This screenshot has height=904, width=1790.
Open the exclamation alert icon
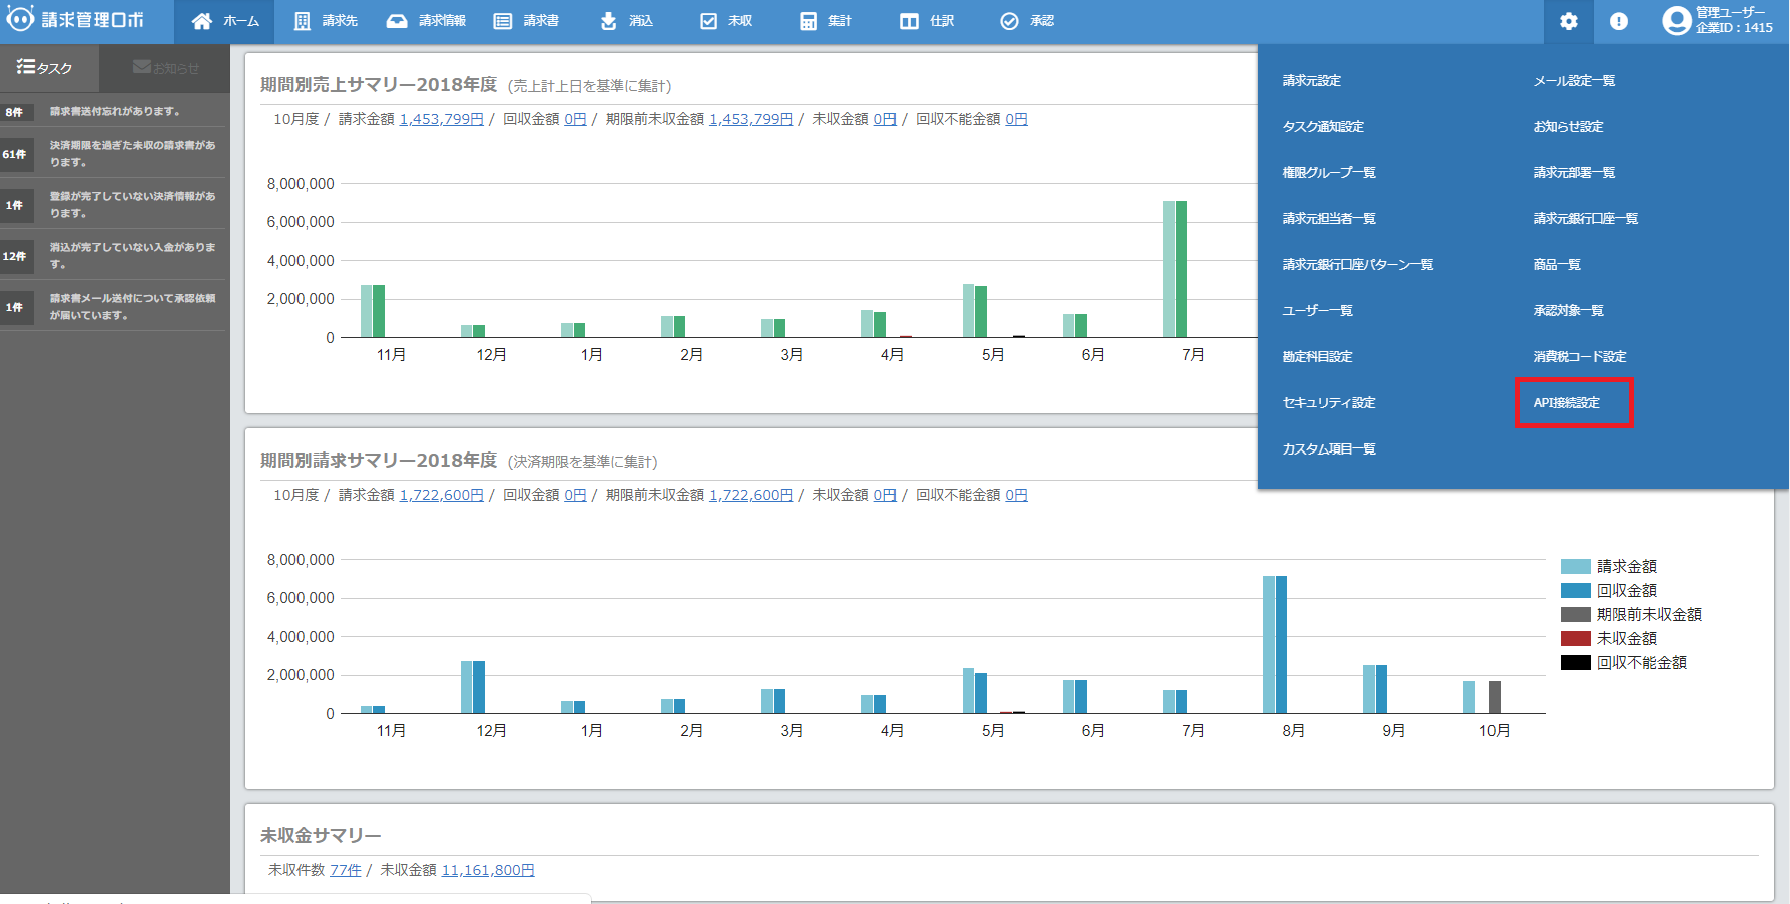tap(1619, 21)
